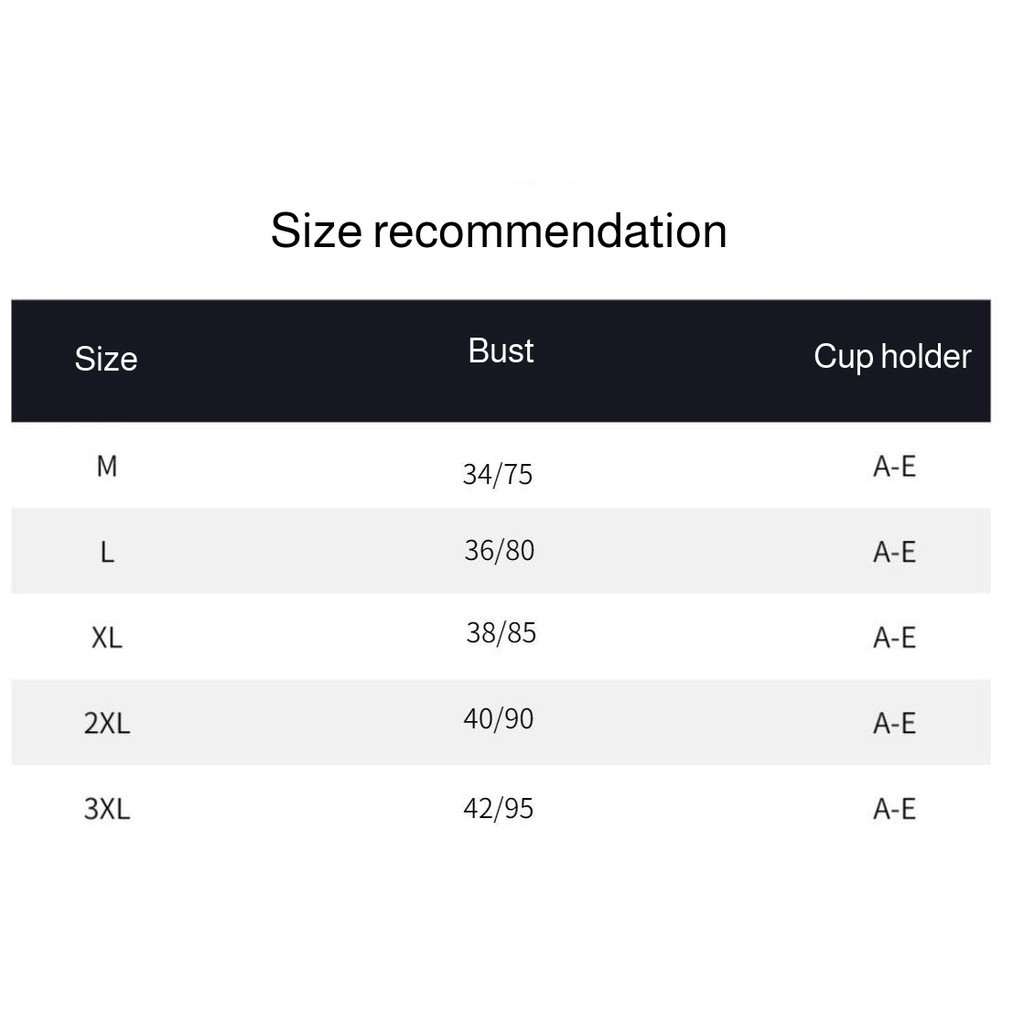This screenshot has width=1024, height=1024.
Task: Select the 34/75 bust value
Action: pos(498,475)
